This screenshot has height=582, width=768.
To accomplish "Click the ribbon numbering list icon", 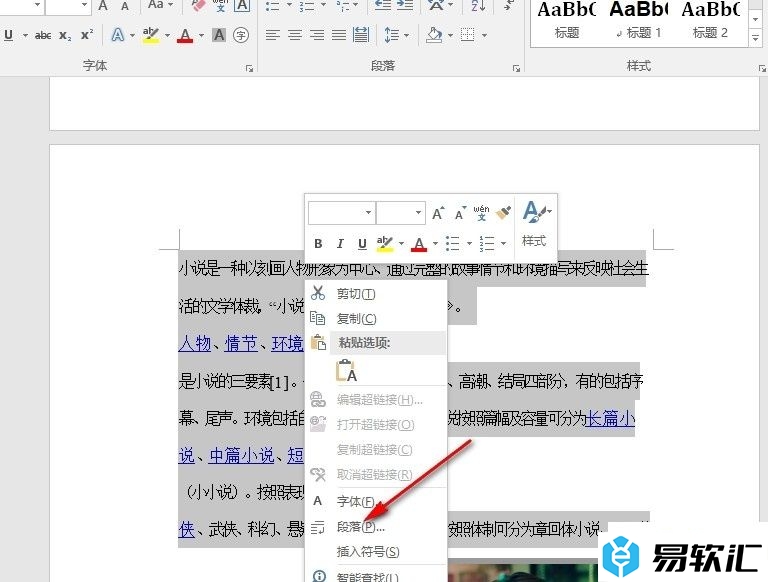I will click(x=307, y=6).
